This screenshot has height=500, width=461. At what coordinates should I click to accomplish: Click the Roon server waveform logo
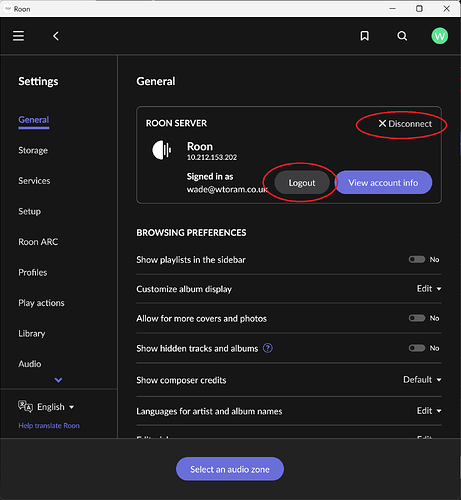click(x=162, y=150)
